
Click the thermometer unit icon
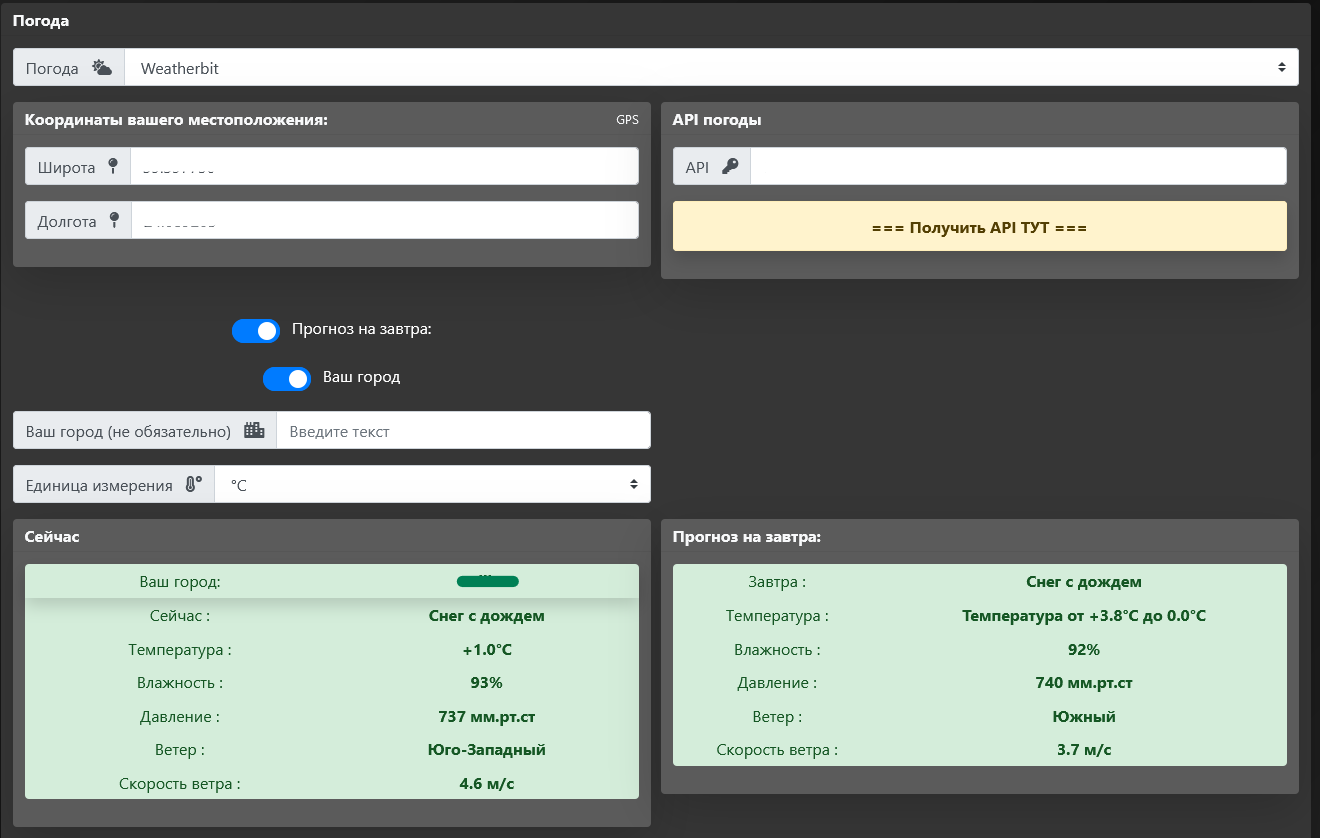point(193,484)
